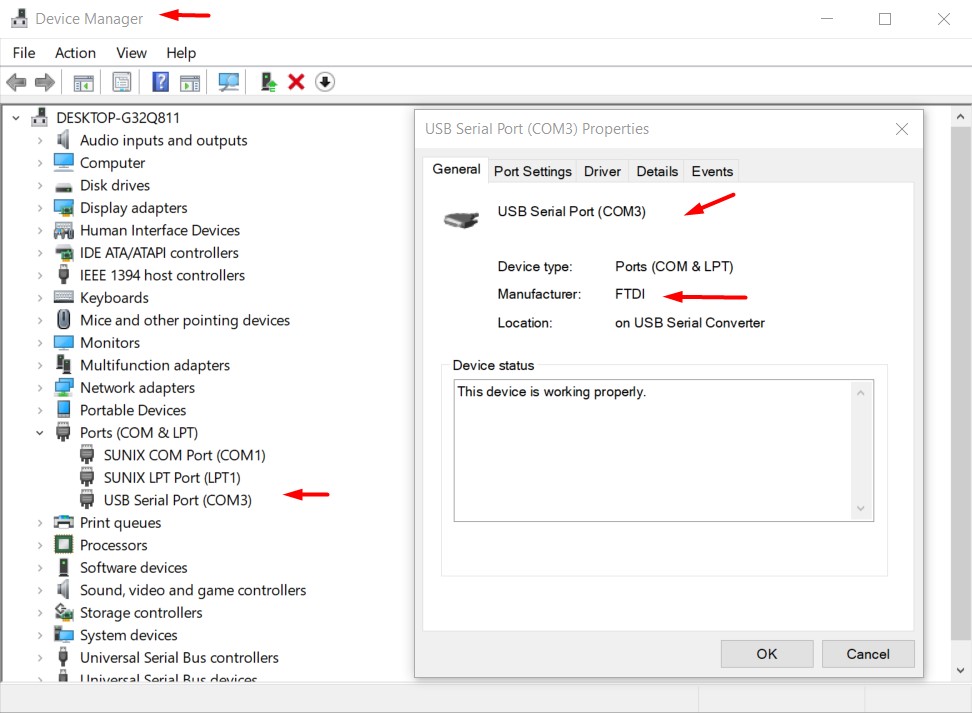Maximize the Device Manager window

(885, 19)
